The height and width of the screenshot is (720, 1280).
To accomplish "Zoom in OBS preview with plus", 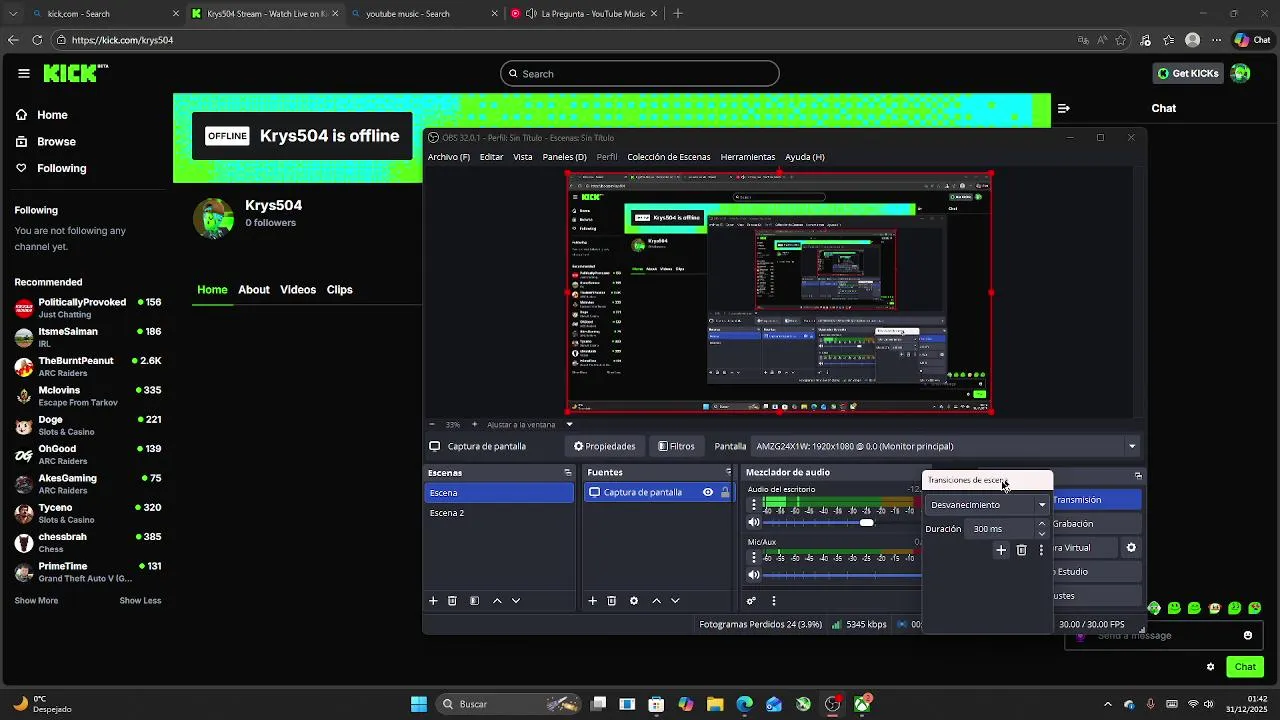I will click(475, 424).
